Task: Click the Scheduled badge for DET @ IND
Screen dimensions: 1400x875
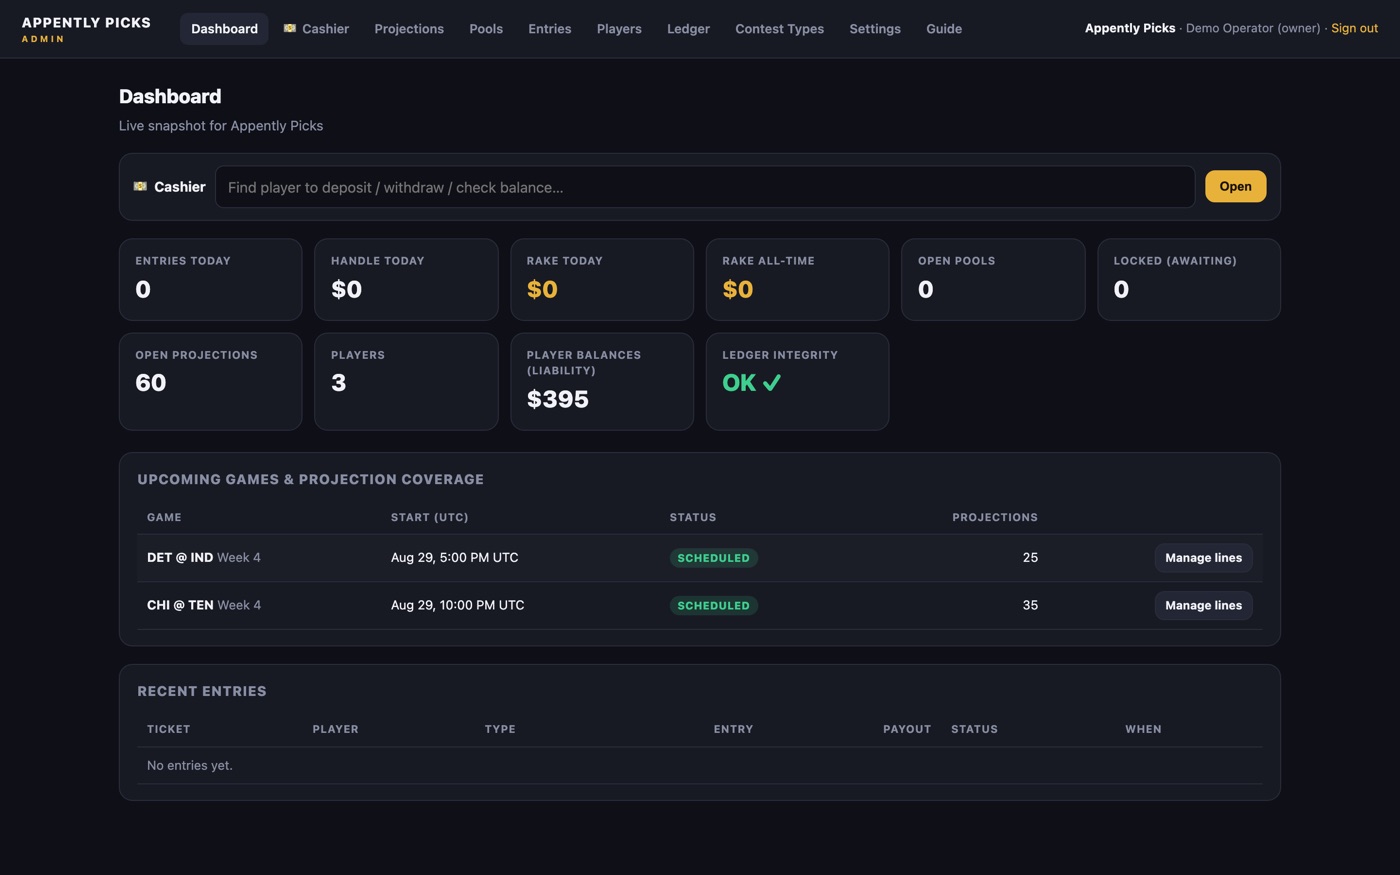Action: [713, 558]
